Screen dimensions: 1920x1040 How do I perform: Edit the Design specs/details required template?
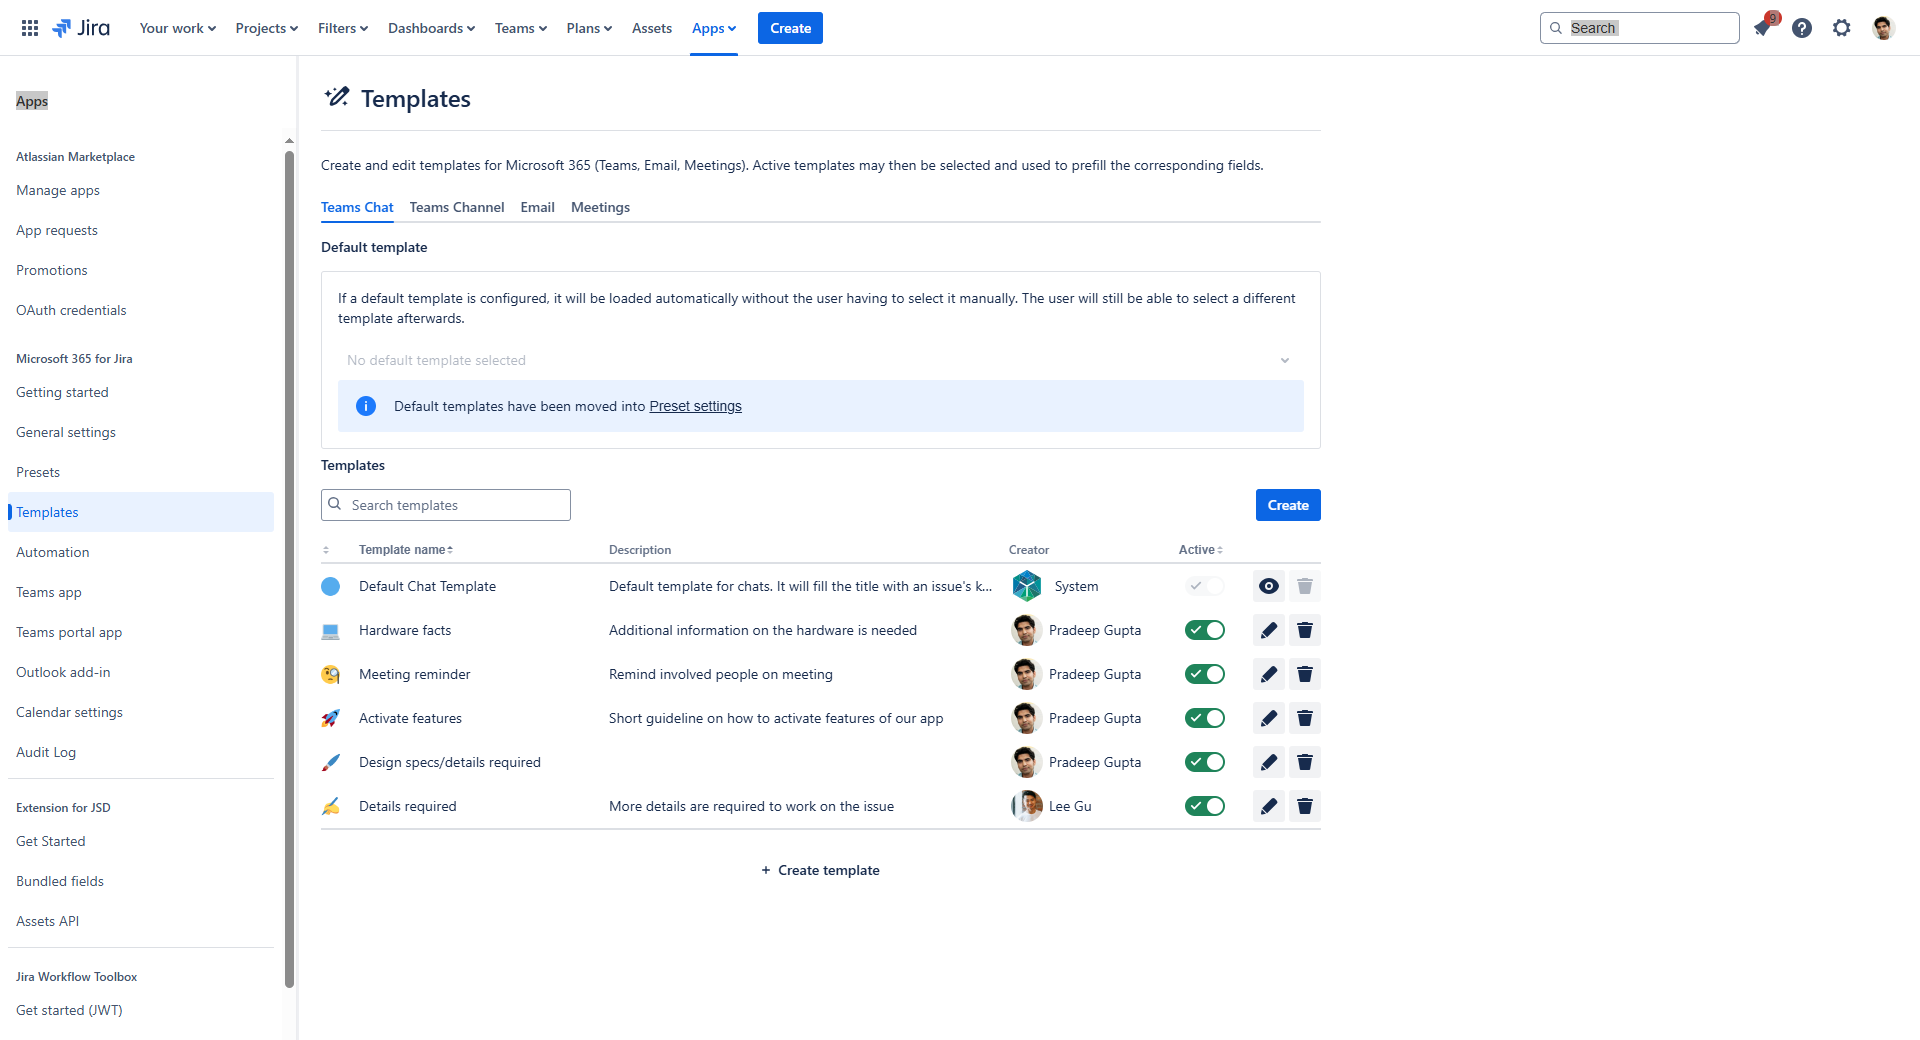click(1269, 762)
